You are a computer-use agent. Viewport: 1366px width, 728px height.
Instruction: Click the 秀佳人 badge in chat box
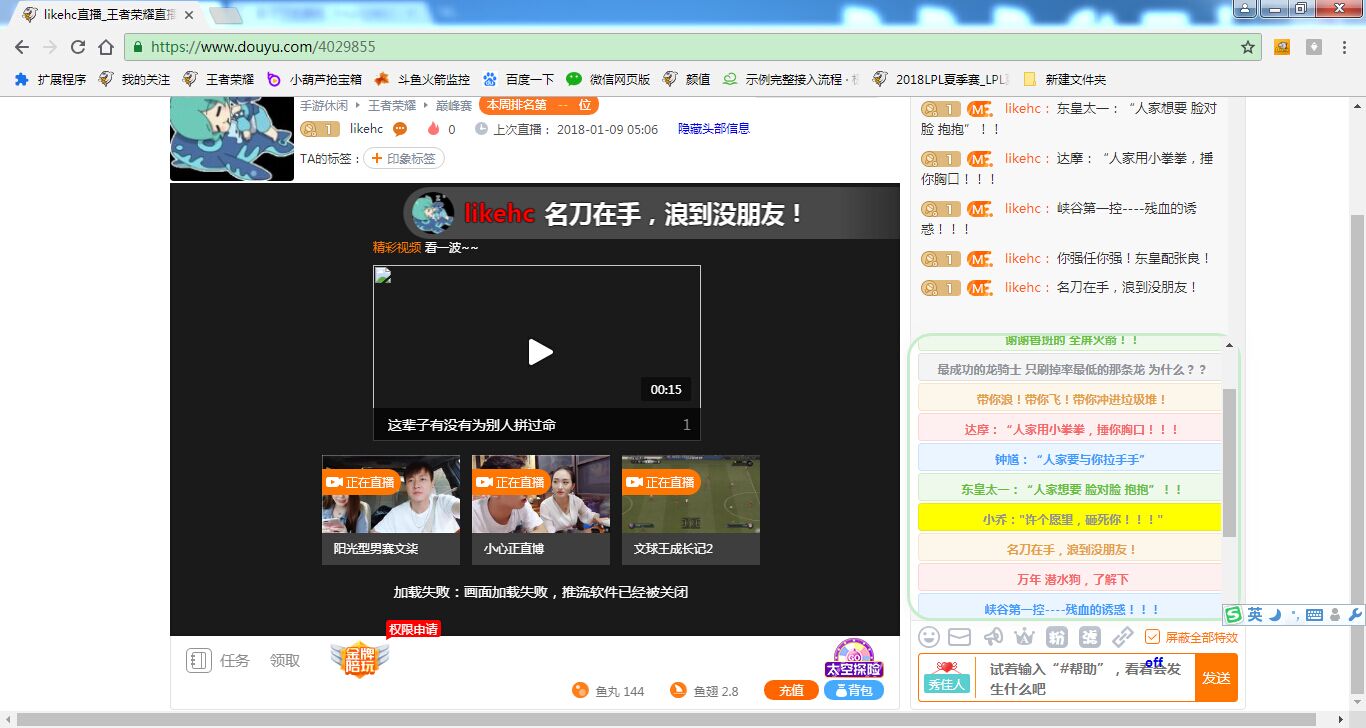(x=946, y=678)
